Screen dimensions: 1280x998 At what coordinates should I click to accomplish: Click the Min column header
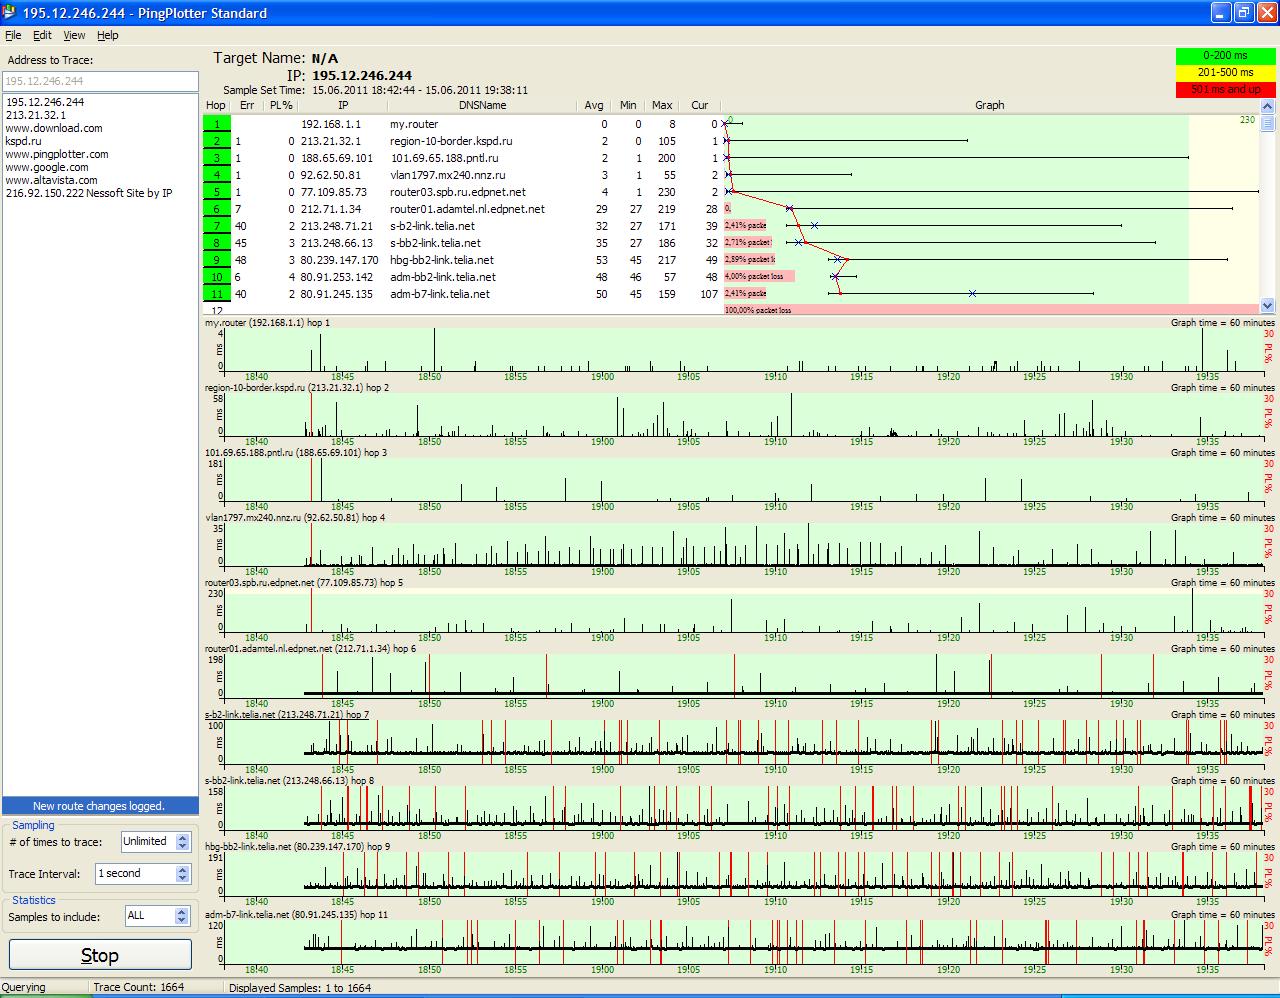click(x=628, y=105)
